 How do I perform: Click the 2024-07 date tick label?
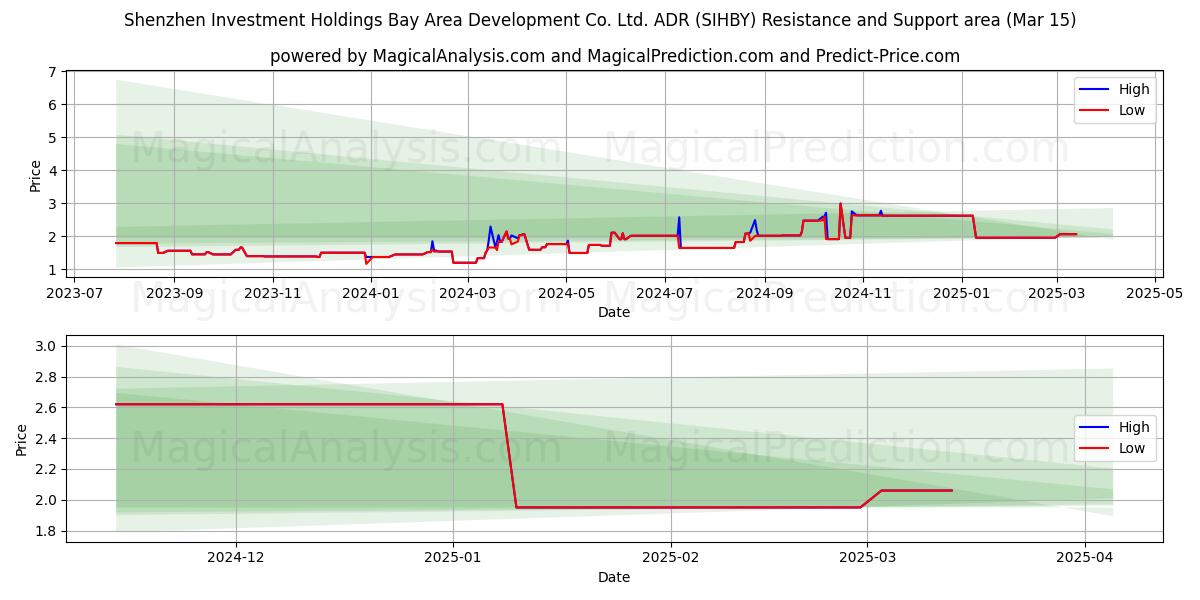(x=665, y=293)
